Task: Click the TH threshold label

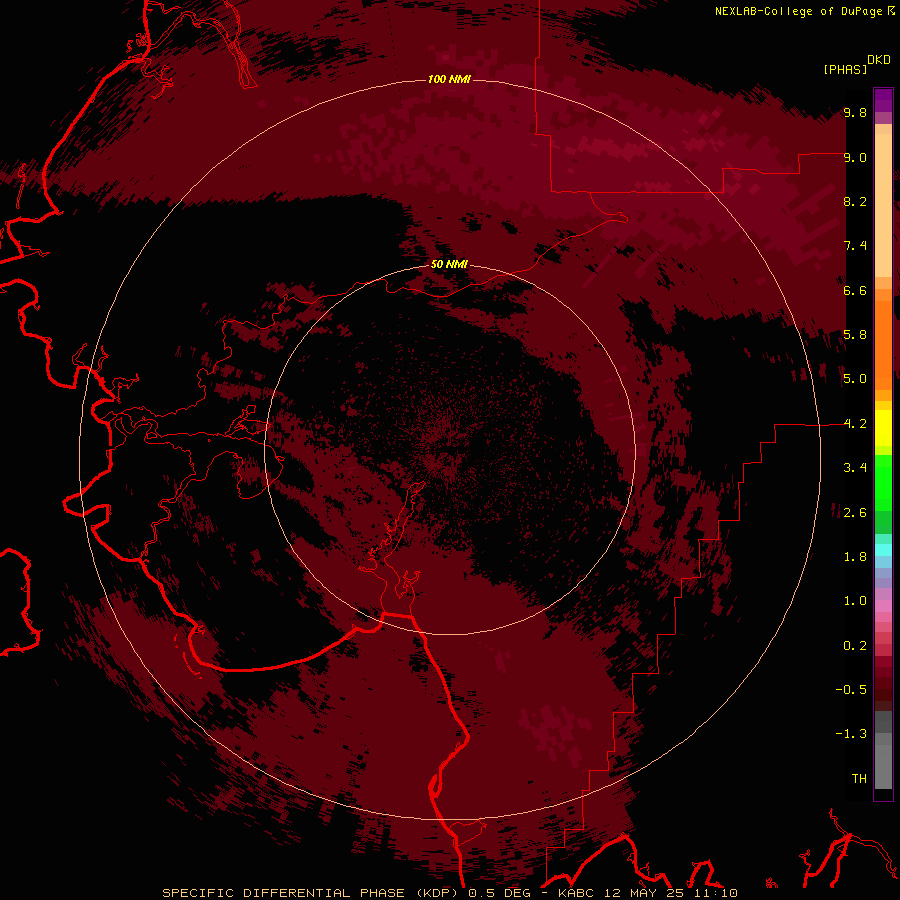Action: coord(859,779)
